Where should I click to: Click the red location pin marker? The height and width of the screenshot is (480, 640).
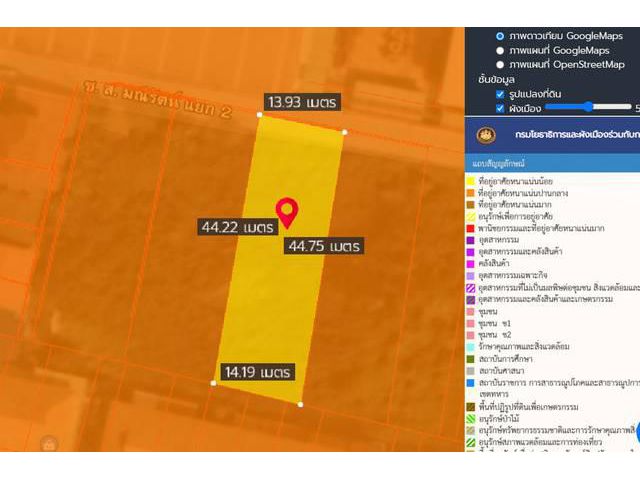click(x=287, y=211)
